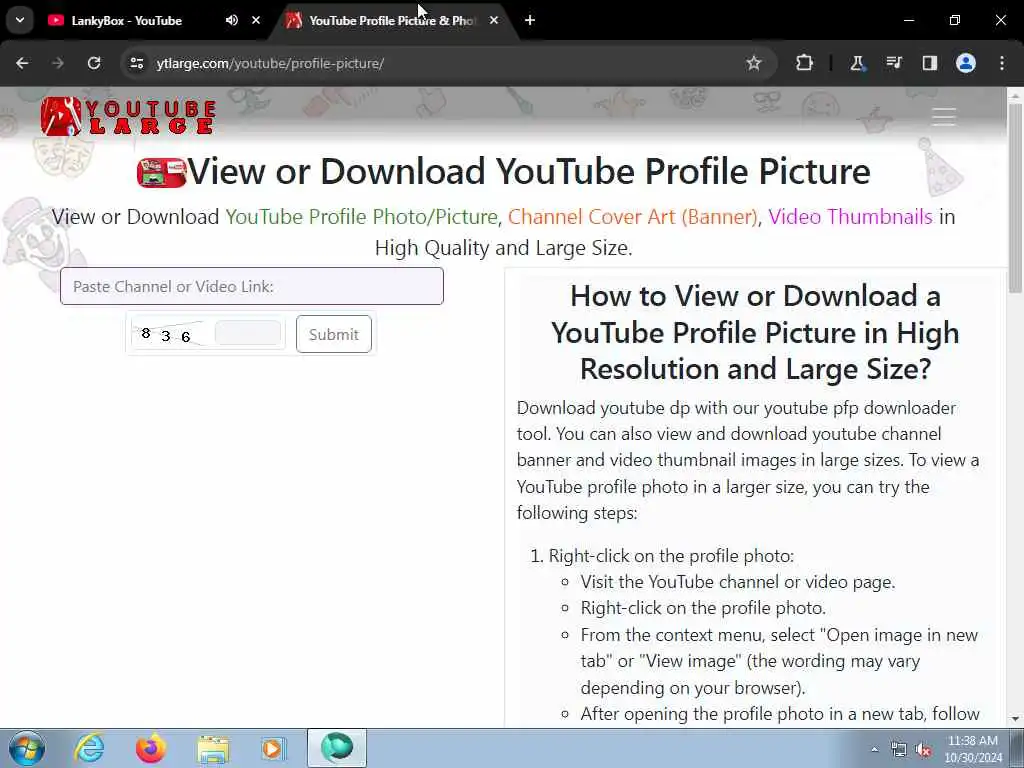
Task: Go back to the previous page
Action: [22, 63]
